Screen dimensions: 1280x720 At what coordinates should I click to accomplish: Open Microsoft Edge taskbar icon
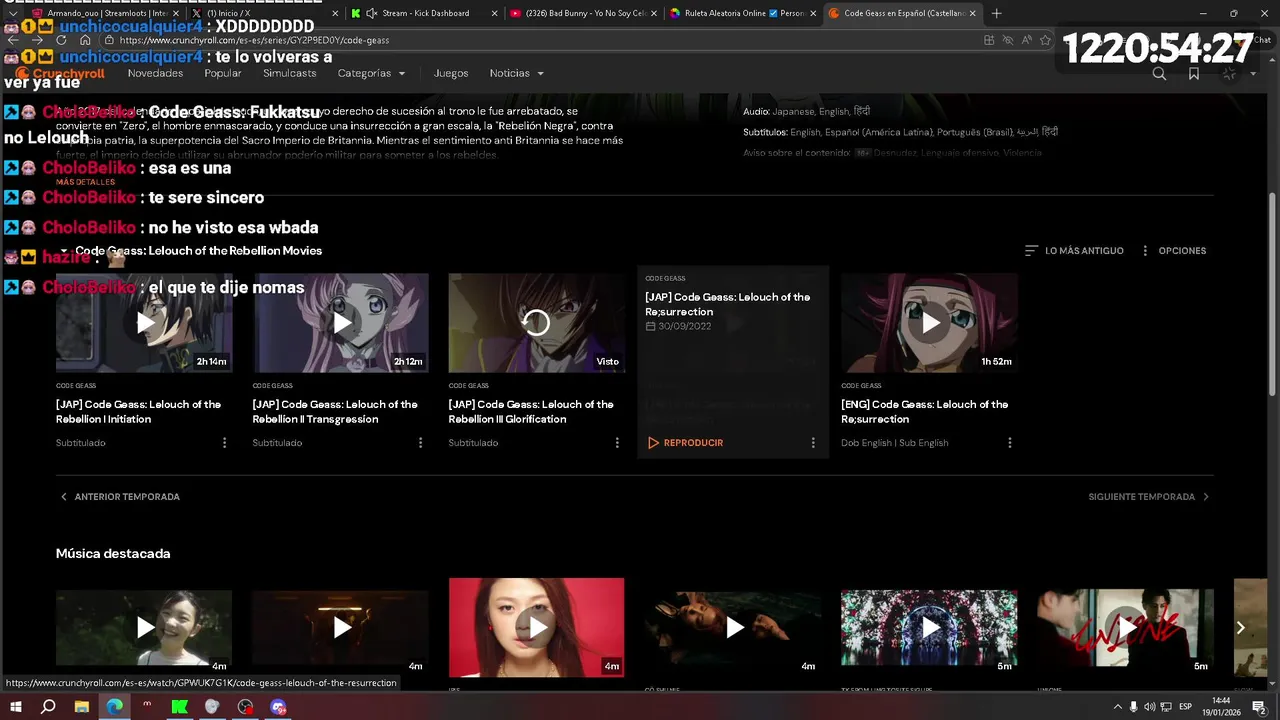(114, 707)
